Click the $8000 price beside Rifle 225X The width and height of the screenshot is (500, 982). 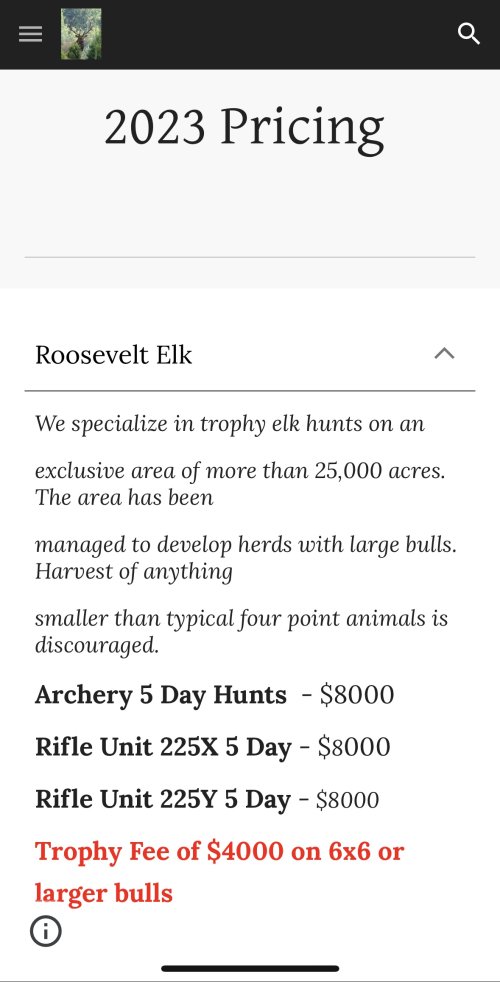coord(354,747)
